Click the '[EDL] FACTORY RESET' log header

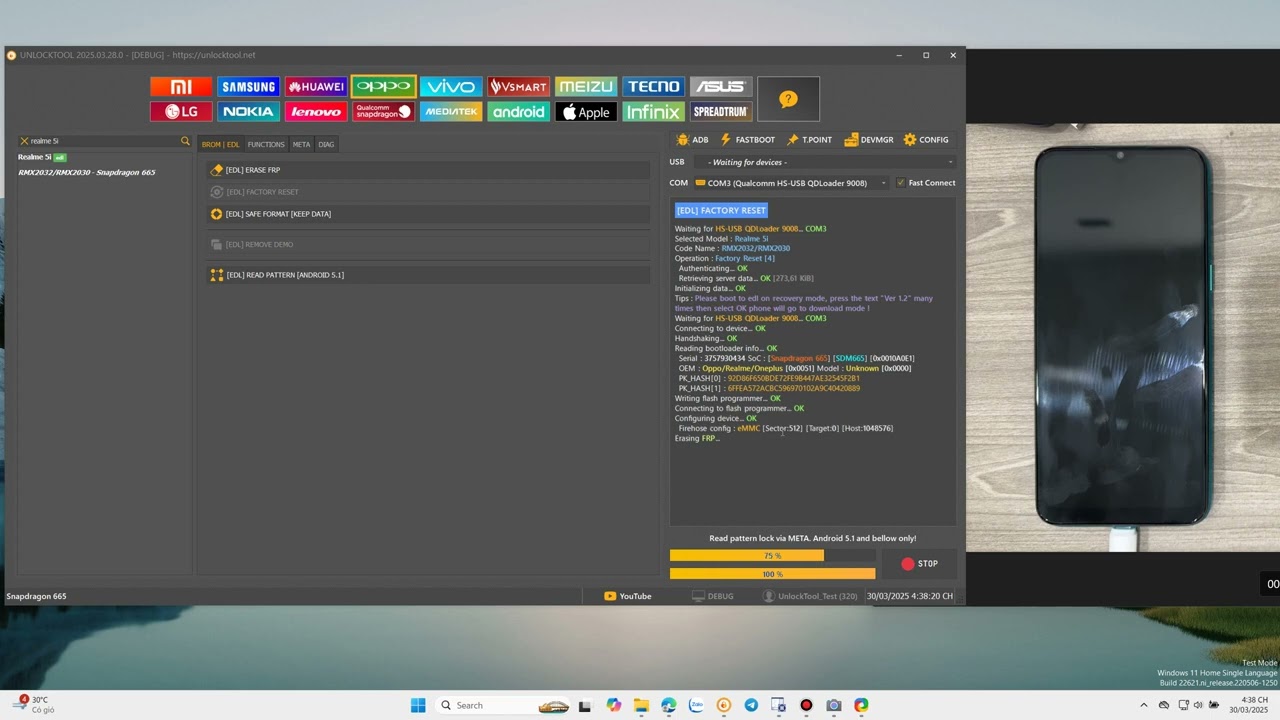pos(721,210)
